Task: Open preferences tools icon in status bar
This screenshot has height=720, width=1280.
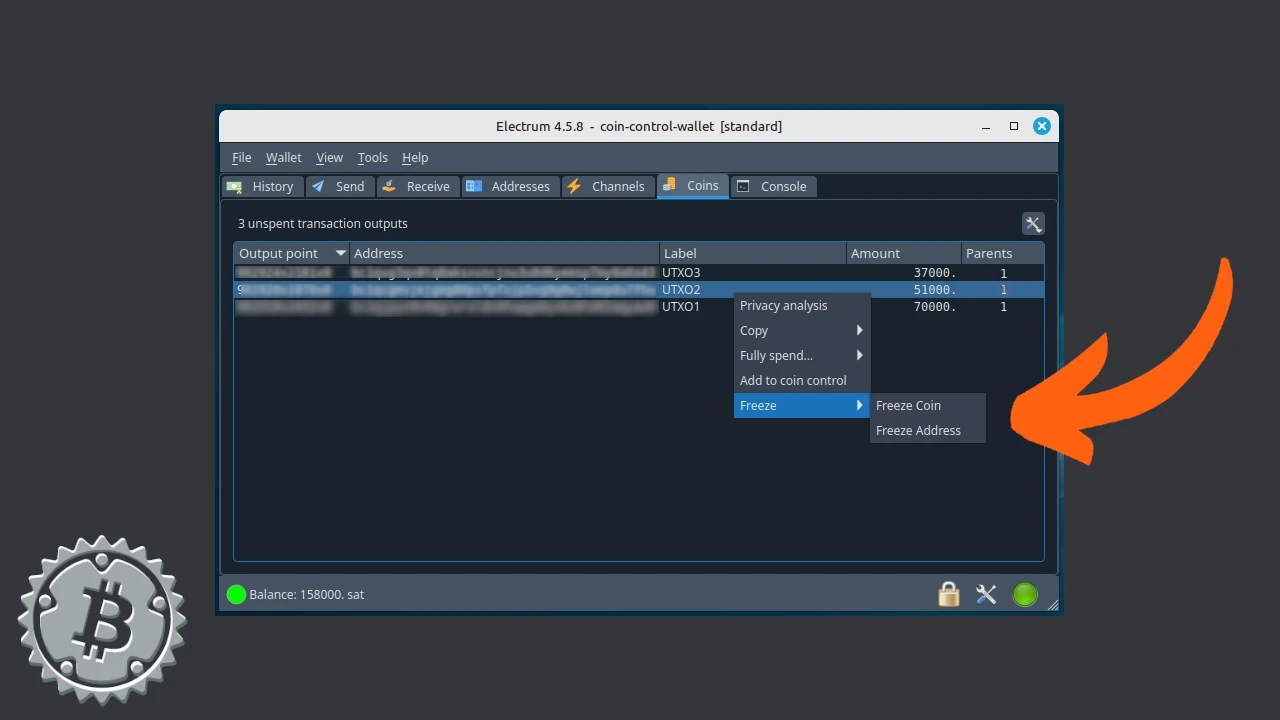Action: 986,594
